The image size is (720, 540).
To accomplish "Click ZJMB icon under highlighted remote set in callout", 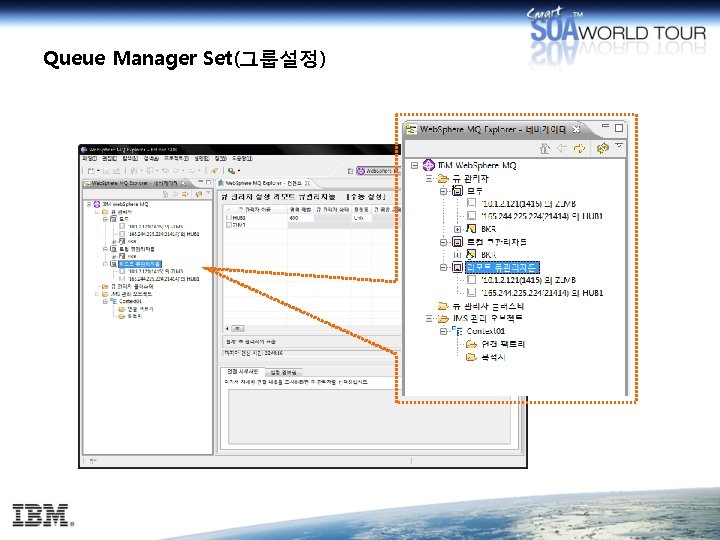I will point(472,280).
